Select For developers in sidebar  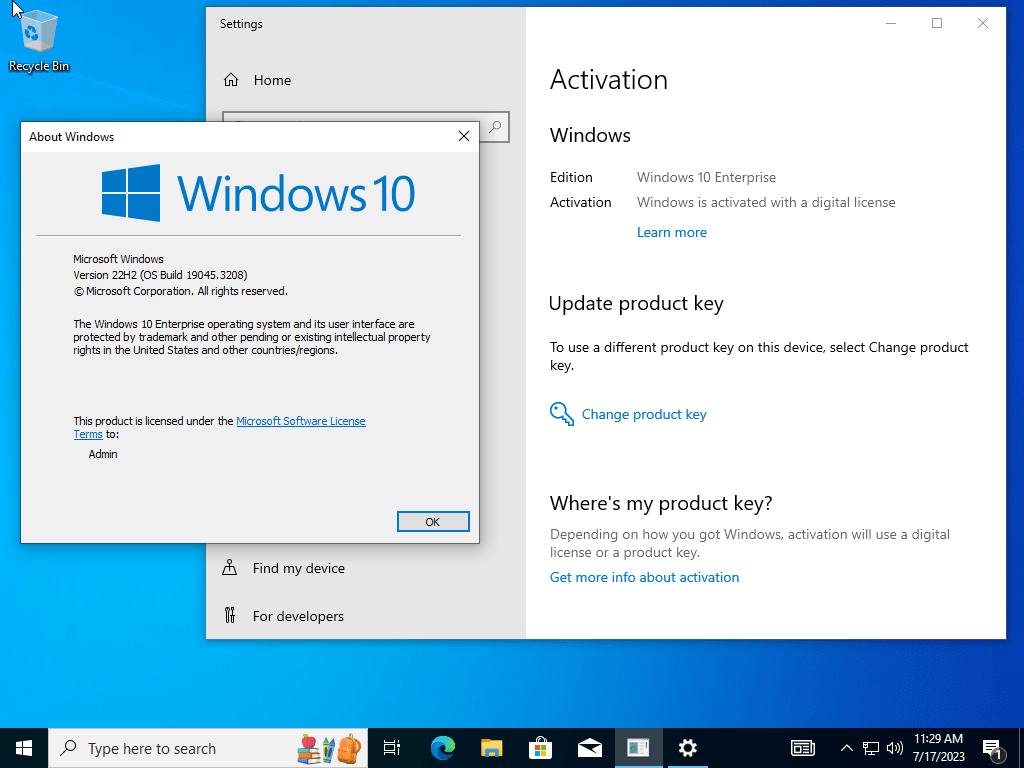(x=298, y=616)
